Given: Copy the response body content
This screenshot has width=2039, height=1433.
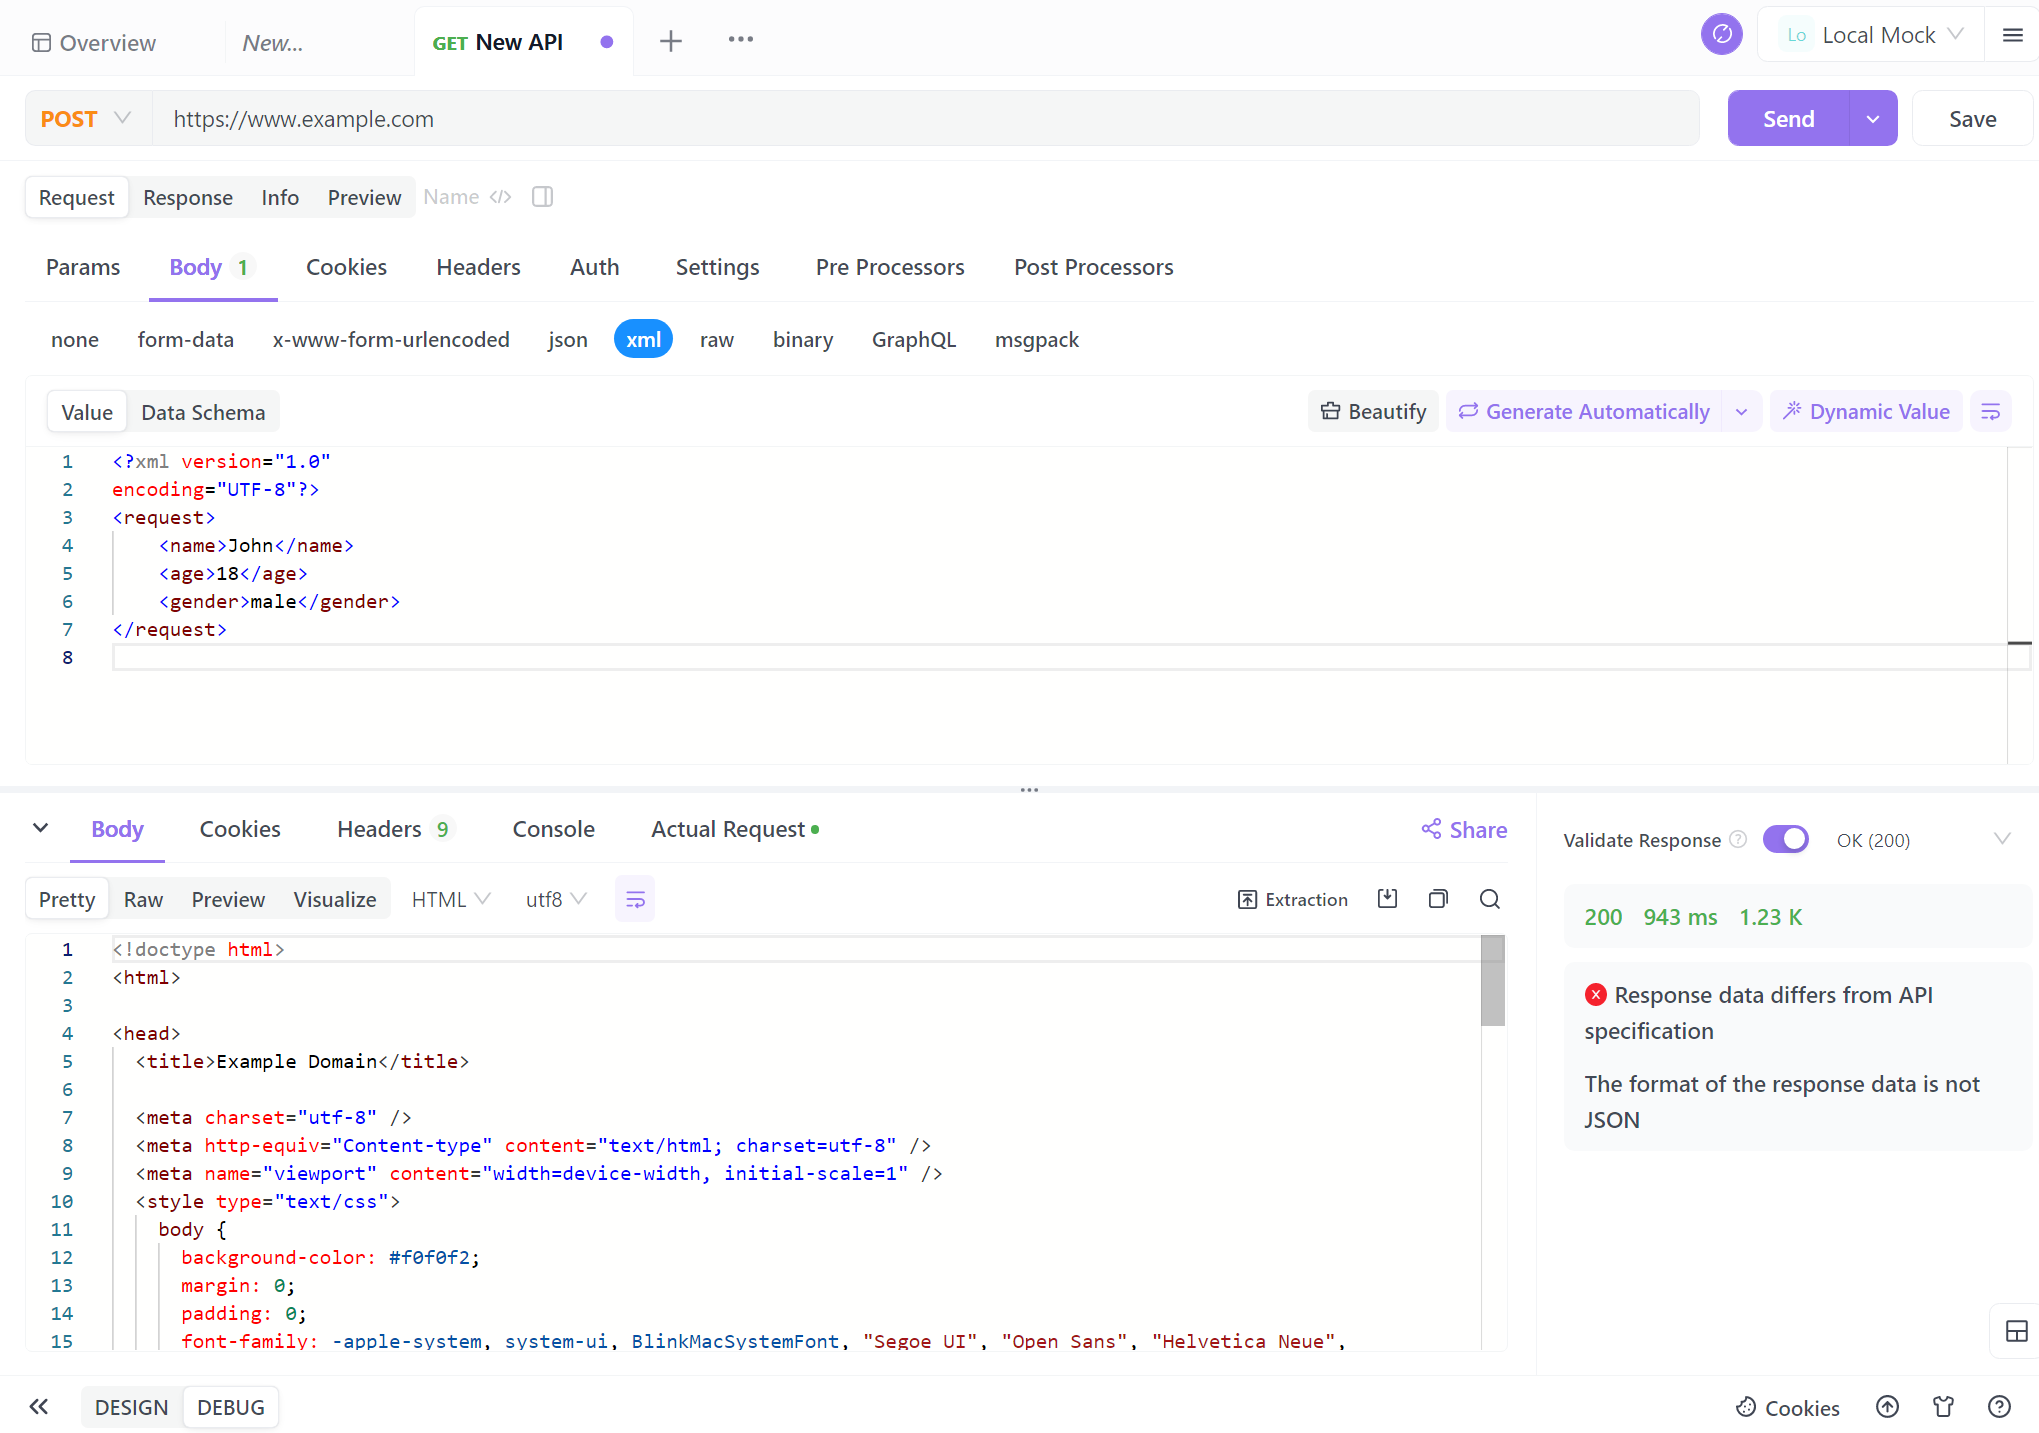Looking at the screenshot, I should [x=1438, y=899].
